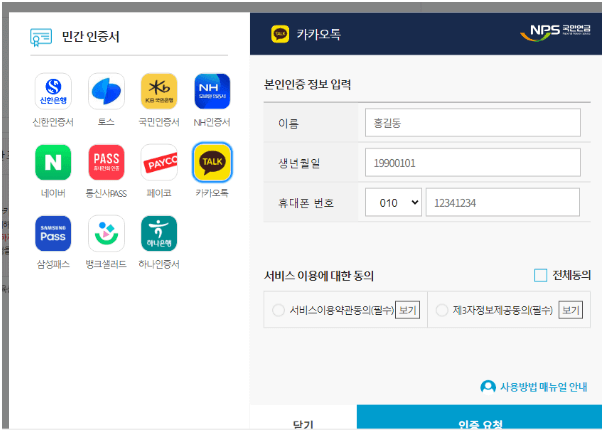This screenshot has width=611, height=445.
Task: Click the 뱅크샐러드 label text
Action: point(106,264)
